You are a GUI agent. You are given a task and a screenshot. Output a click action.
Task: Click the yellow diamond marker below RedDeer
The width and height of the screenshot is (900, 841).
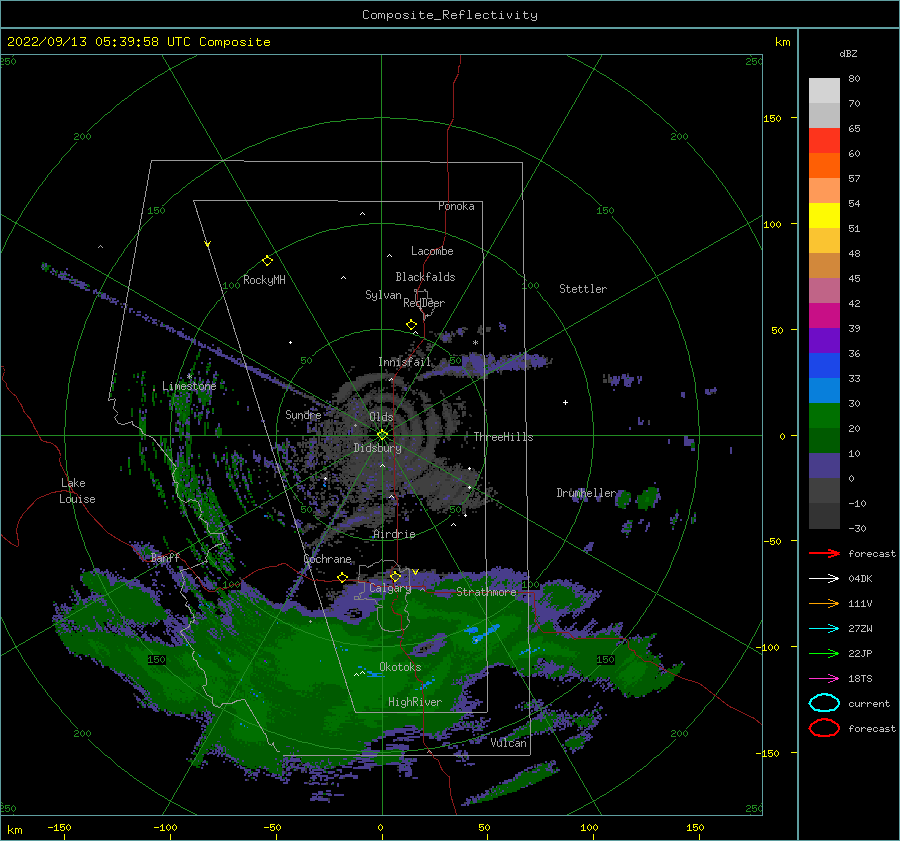coord(411,325)
